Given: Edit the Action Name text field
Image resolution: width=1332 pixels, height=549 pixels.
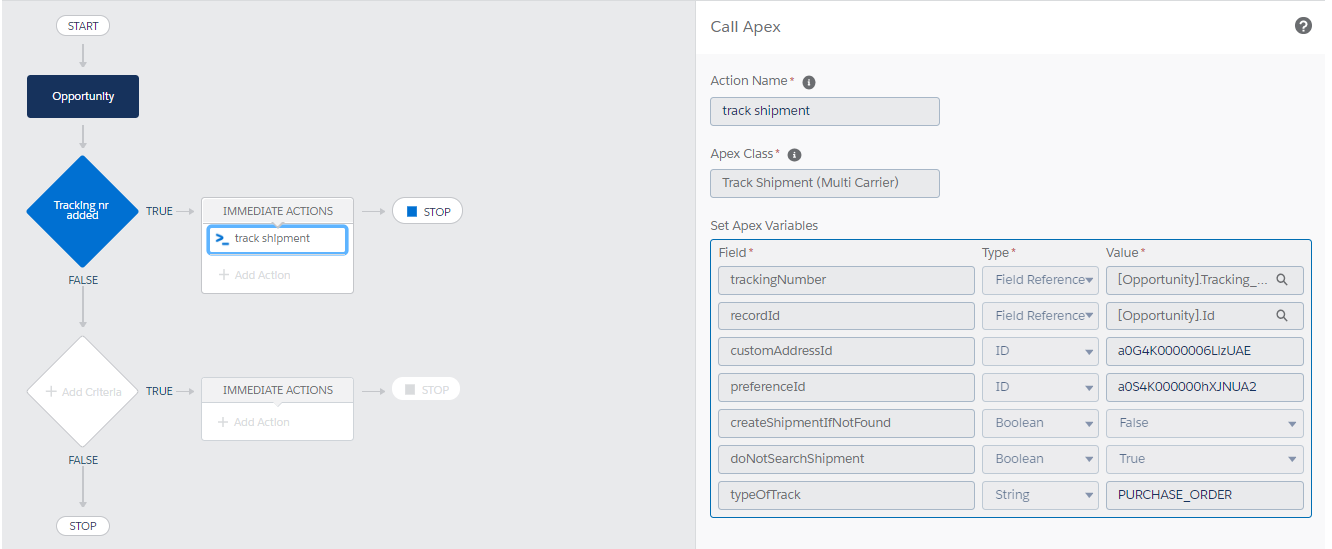Looking at the screenshot, I should (x=825, y=111).
